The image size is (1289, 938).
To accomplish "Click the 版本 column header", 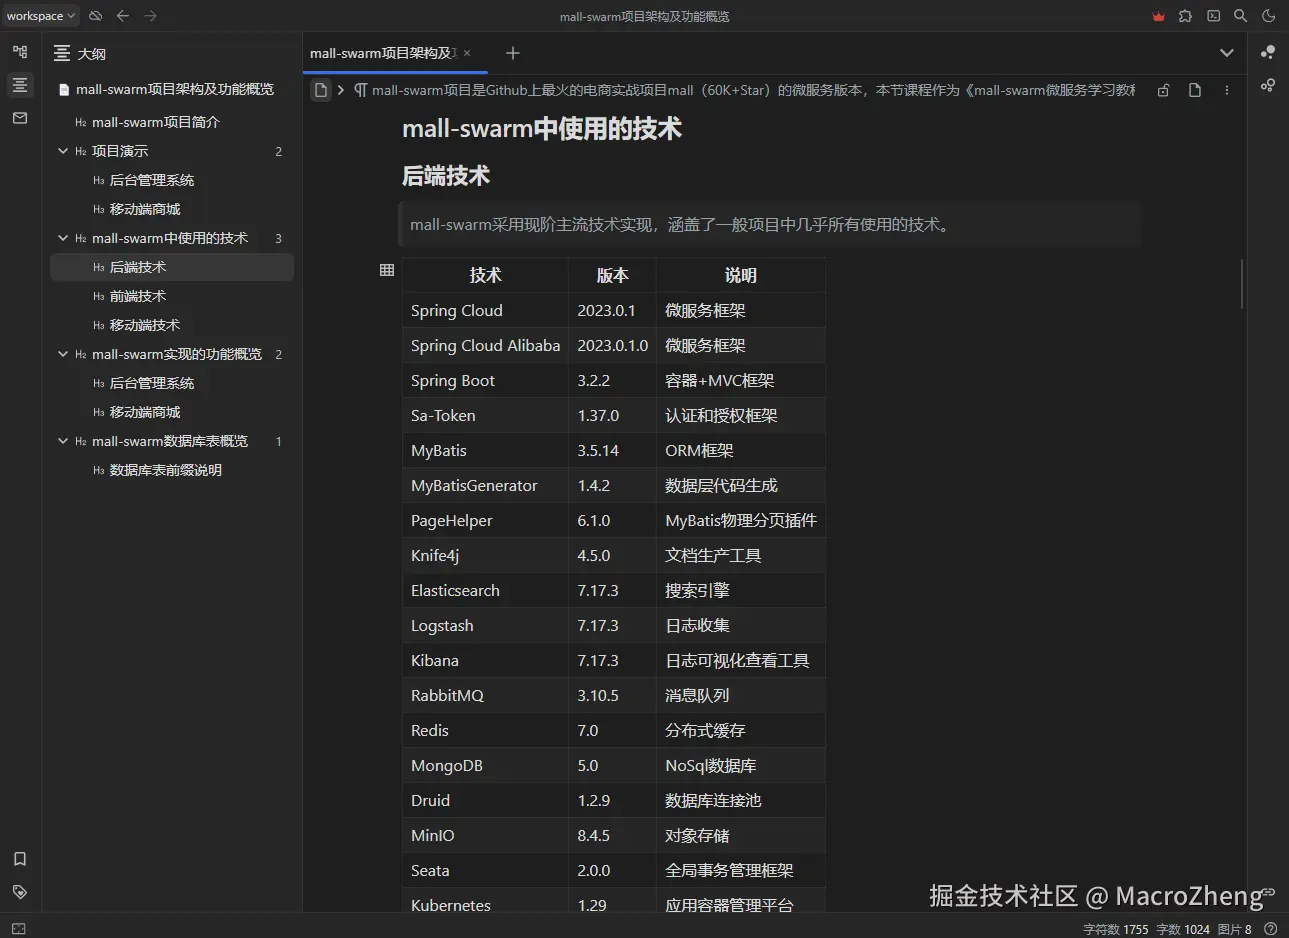I will pyautogui.click(x=612, y=275).
